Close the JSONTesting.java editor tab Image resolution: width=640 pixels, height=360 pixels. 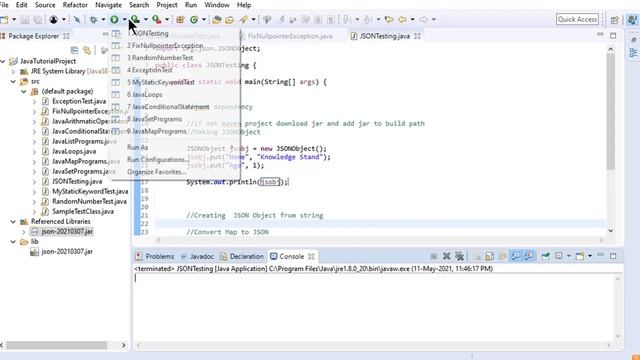pyautogui.click(x=417, y=36)
